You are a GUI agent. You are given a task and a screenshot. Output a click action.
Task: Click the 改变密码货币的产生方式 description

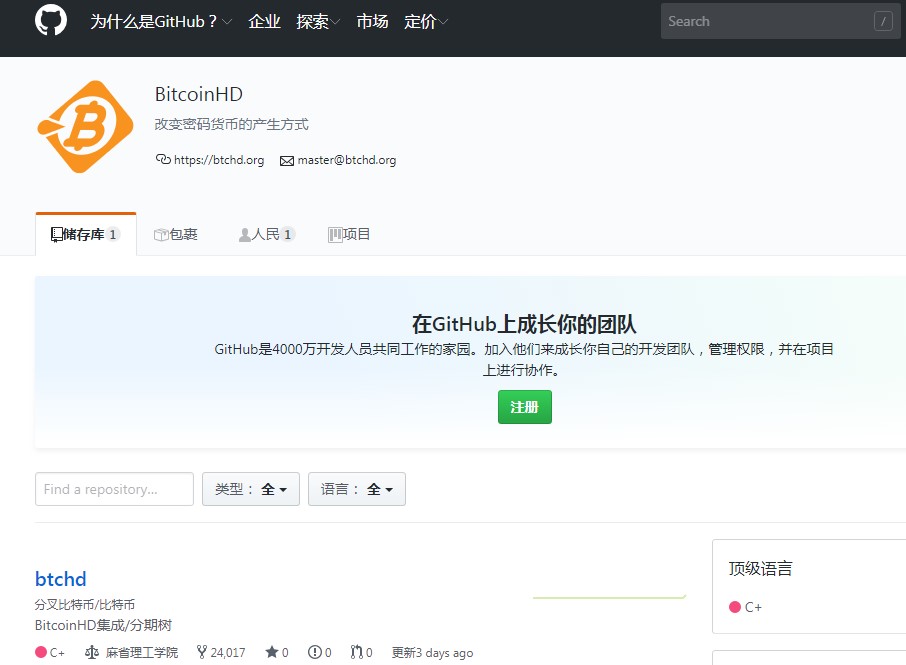(231, 124)
